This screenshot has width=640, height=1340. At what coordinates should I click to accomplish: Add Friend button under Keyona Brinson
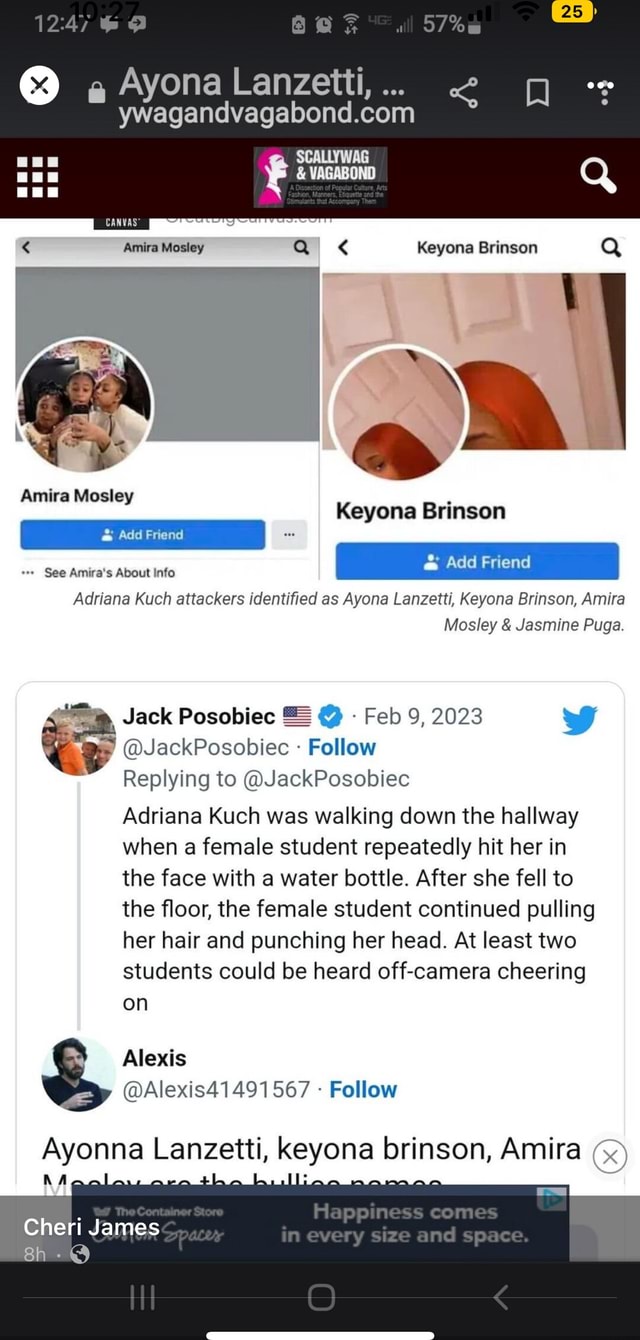pos(477,562)
